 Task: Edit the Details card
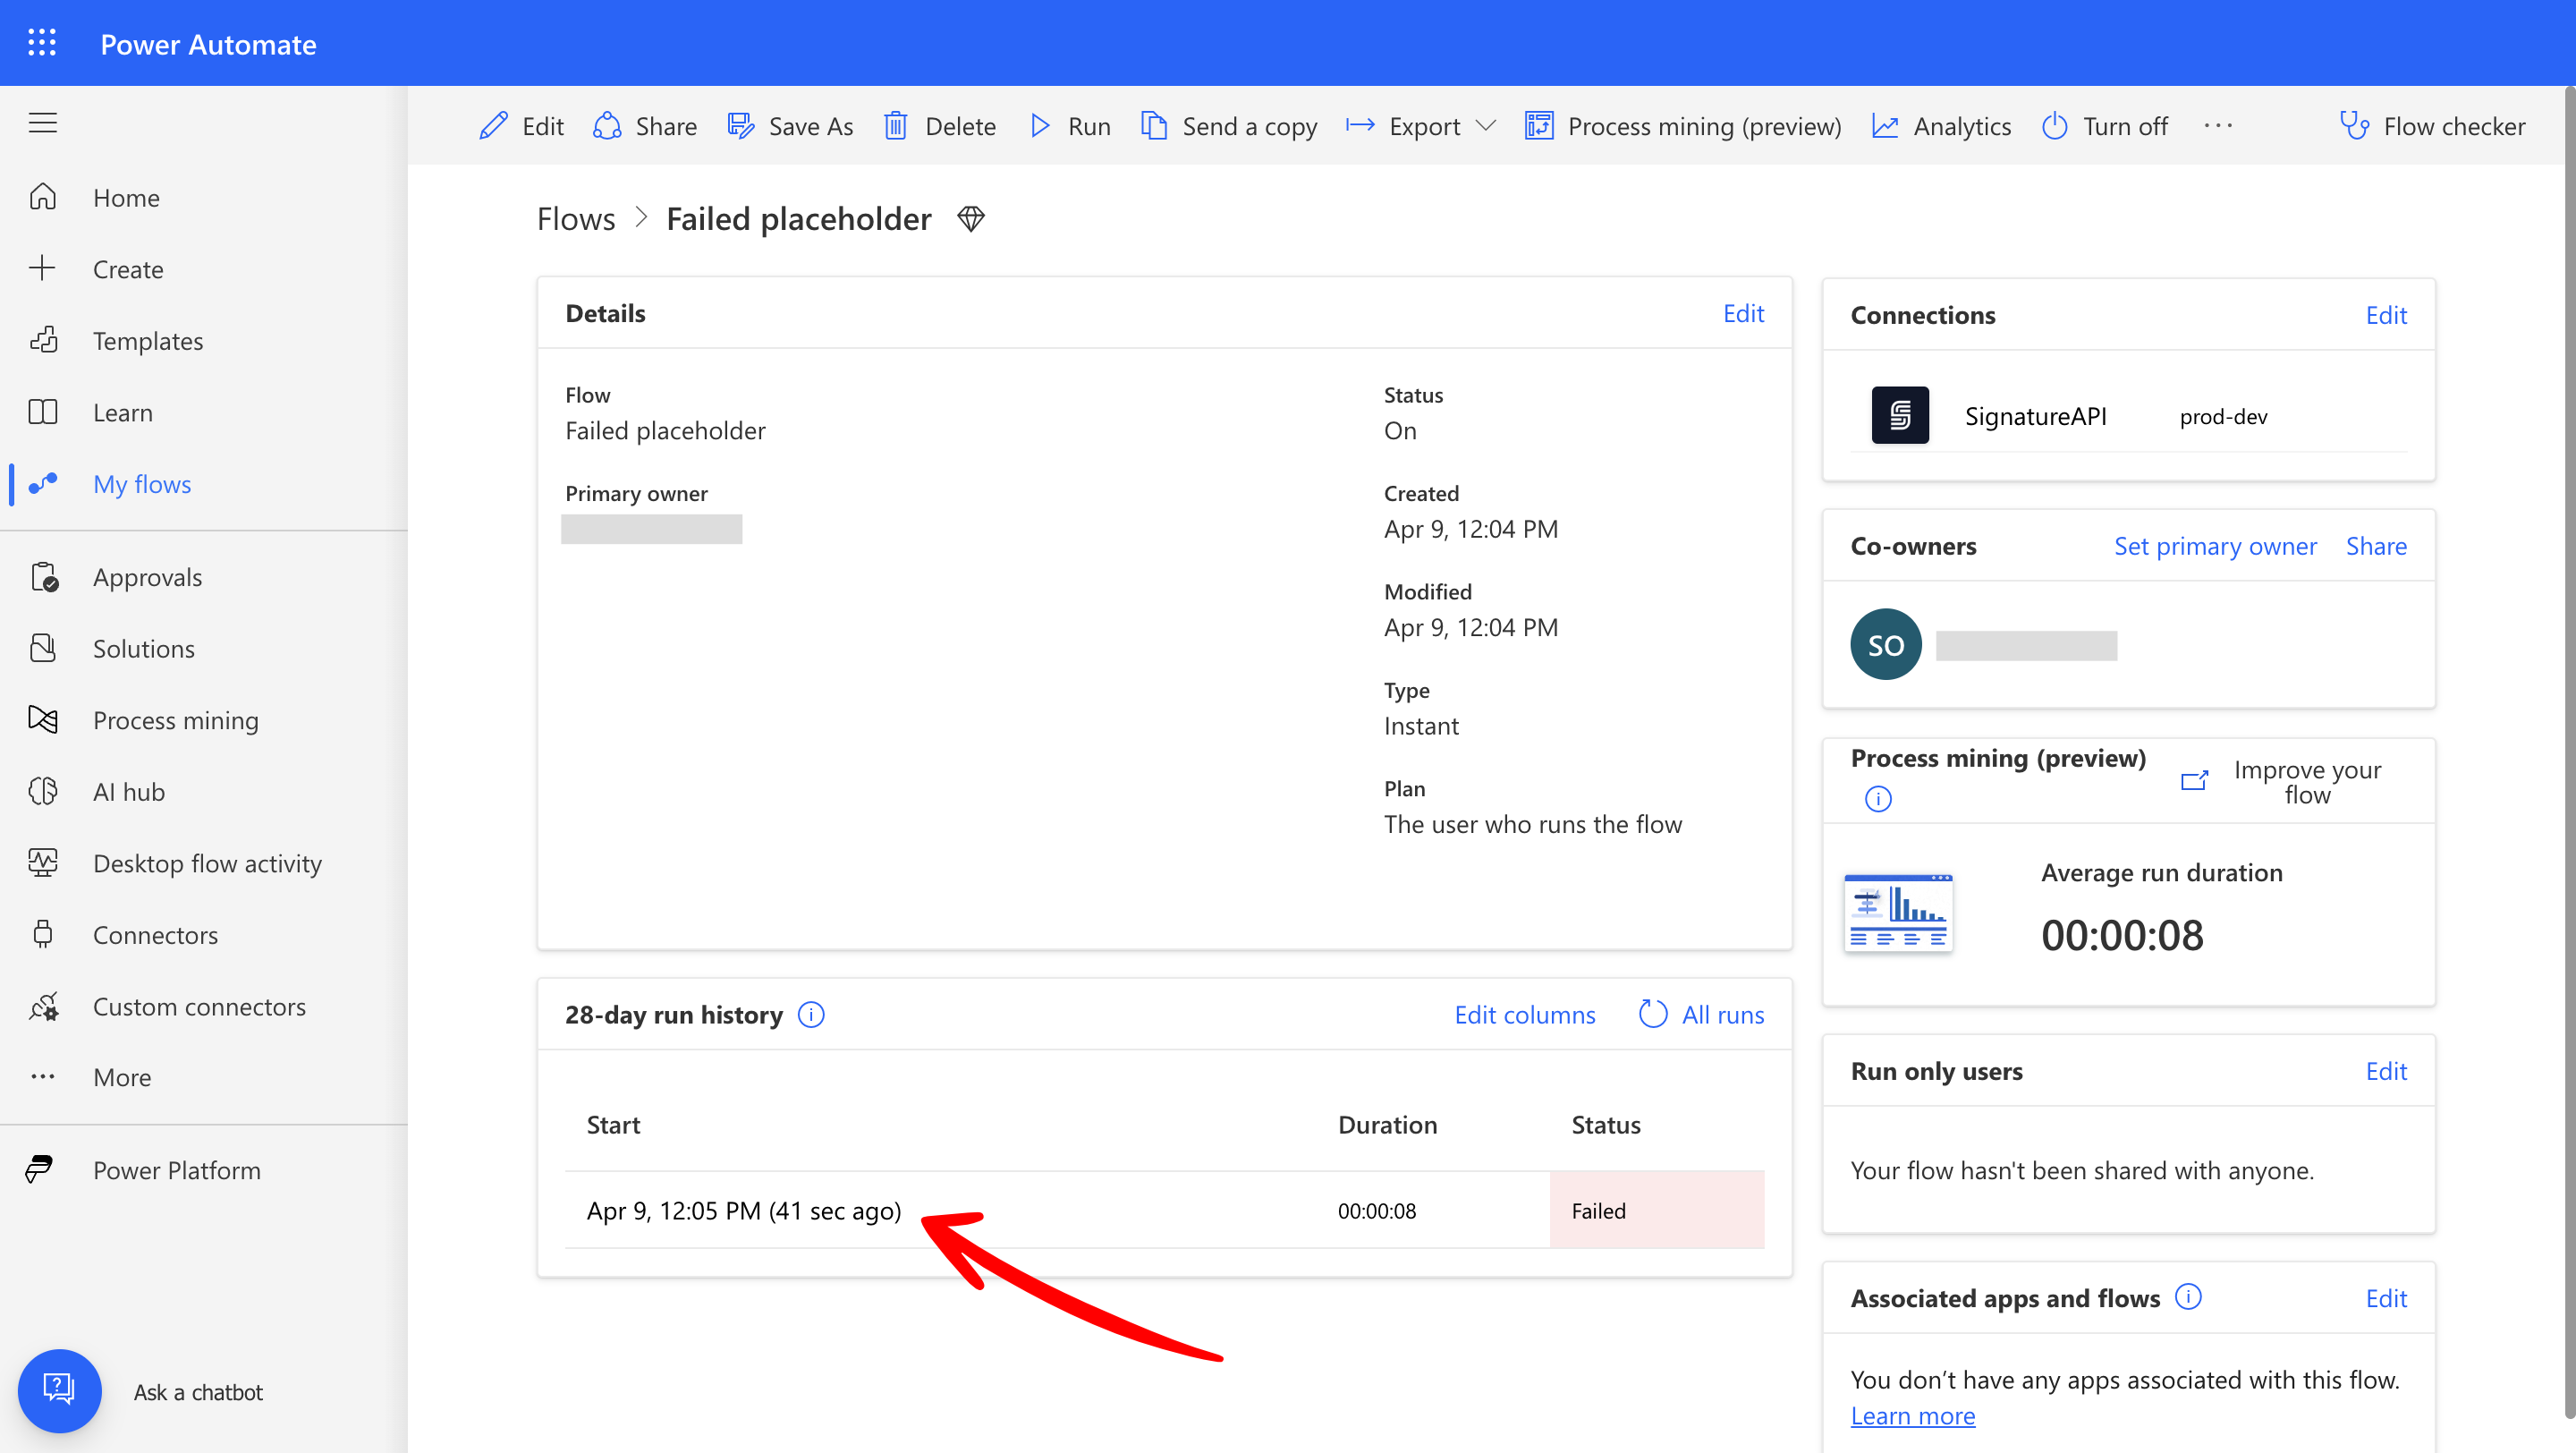[x=1743, y=313]
